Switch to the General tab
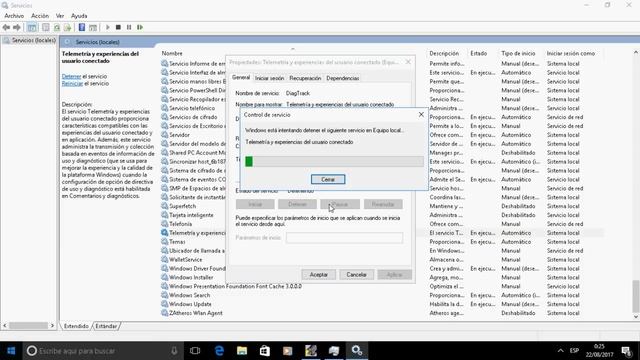The image size is (640, 360). point(241,78)
